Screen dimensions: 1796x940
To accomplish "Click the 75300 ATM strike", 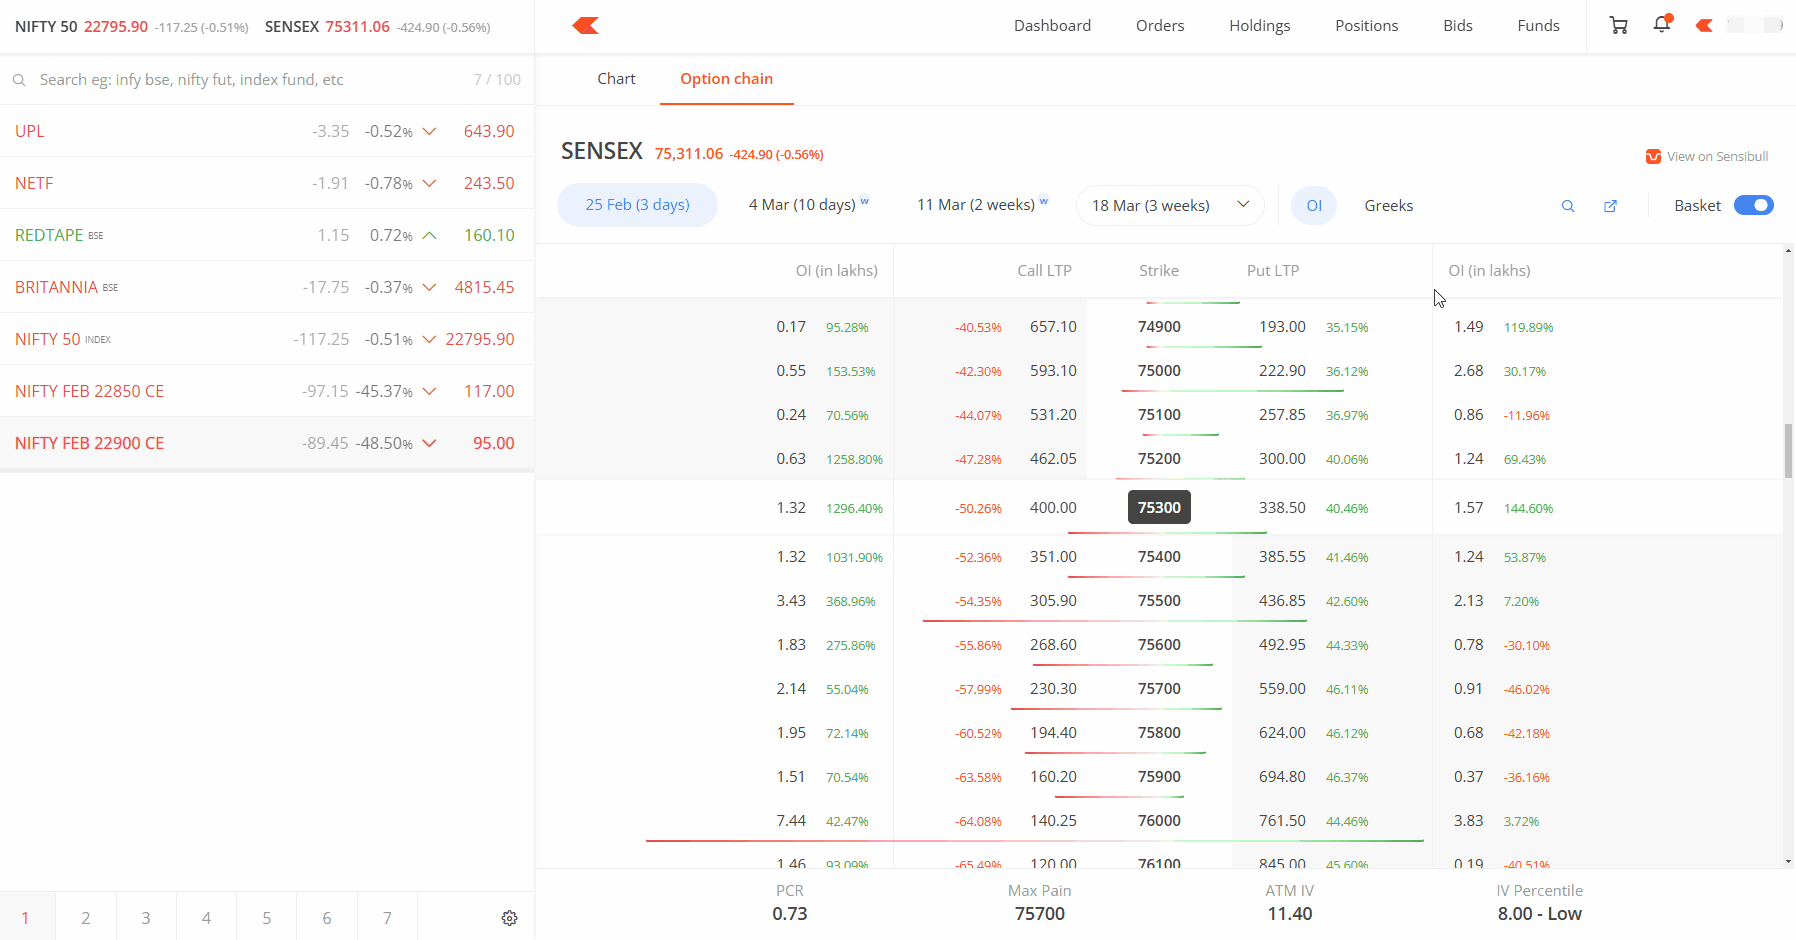I will (1159, 507).
